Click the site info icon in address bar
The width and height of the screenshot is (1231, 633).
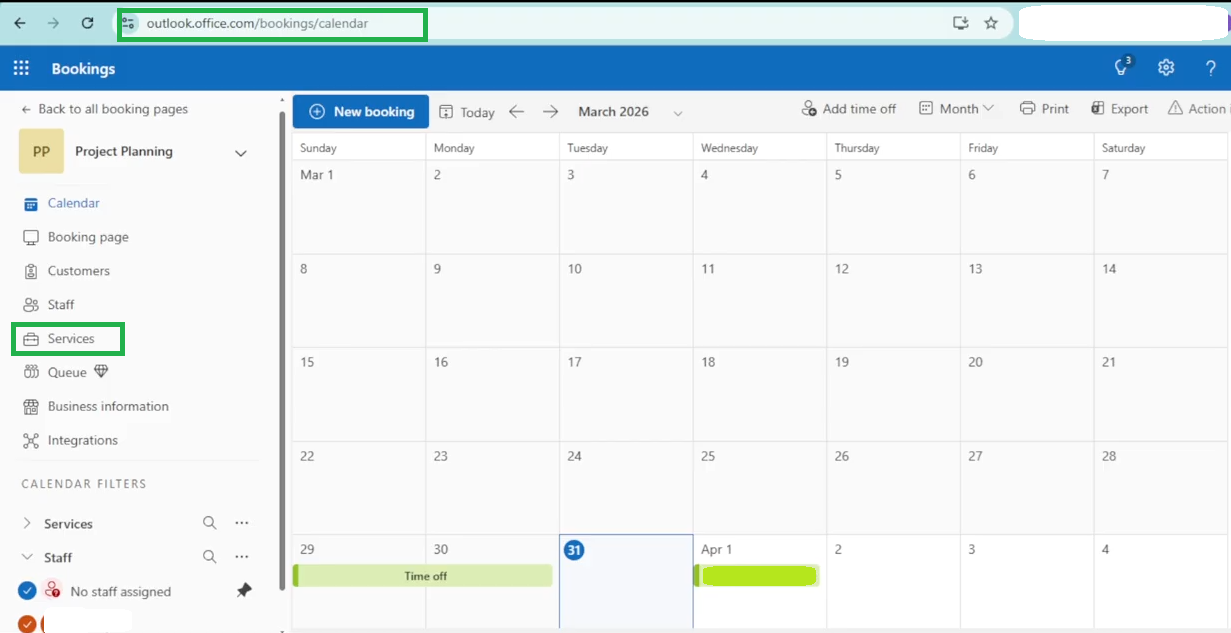click(128, 23)
